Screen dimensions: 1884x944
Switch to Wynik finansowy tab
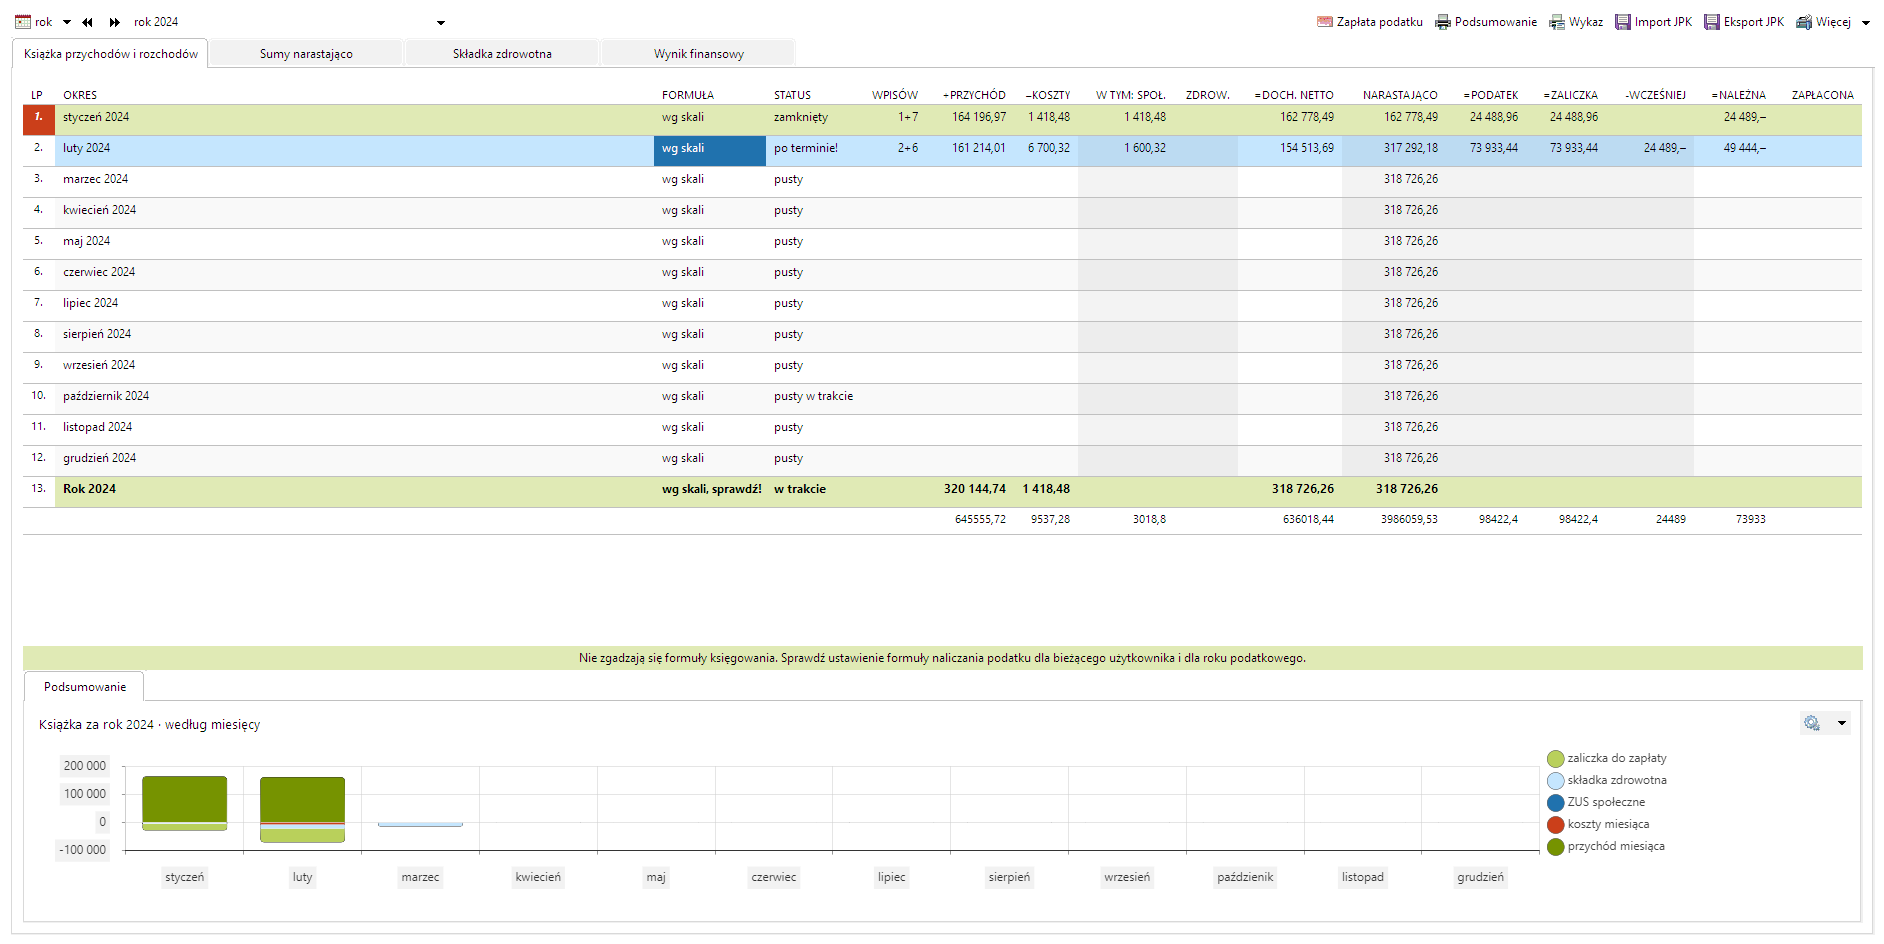click(699, 54)
